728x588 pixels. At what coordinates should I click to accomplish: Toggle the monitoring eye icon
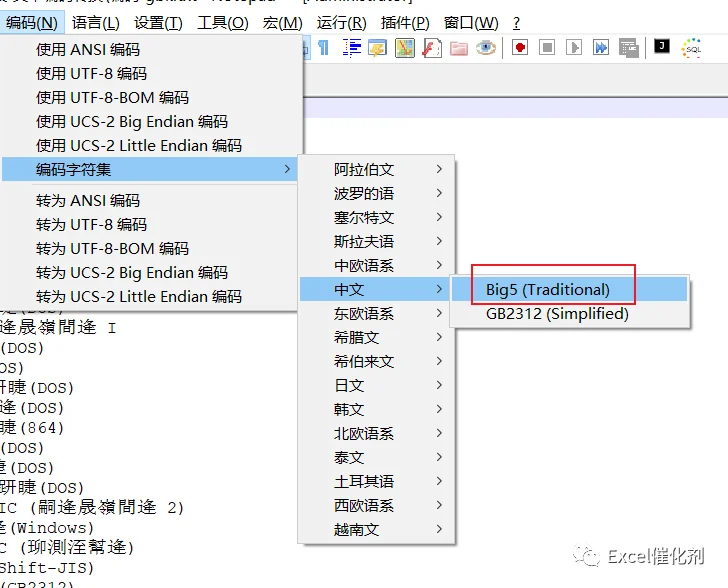click(486, 48)
